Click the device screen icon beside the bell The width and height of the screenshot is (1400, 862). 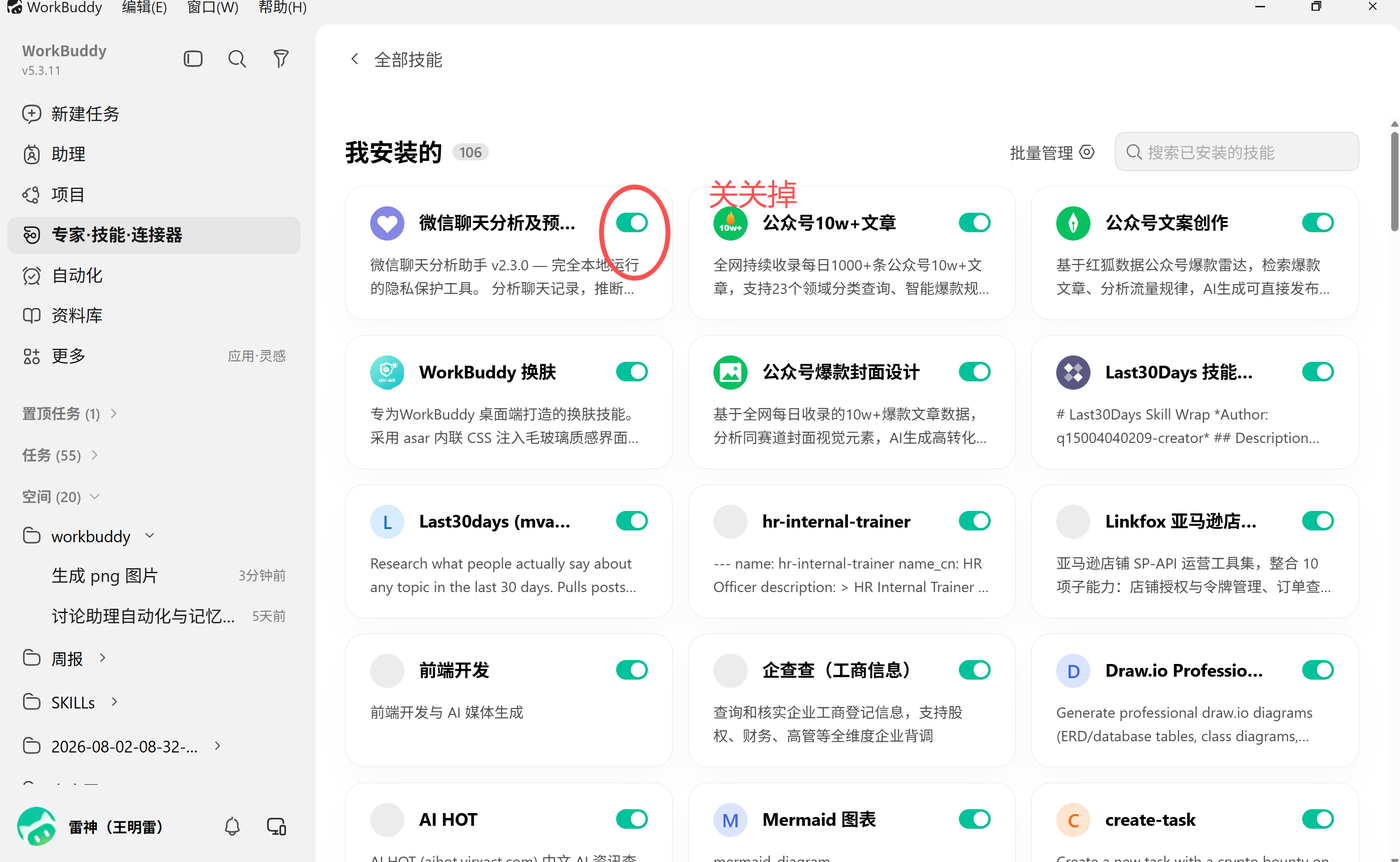coord(277,826)
